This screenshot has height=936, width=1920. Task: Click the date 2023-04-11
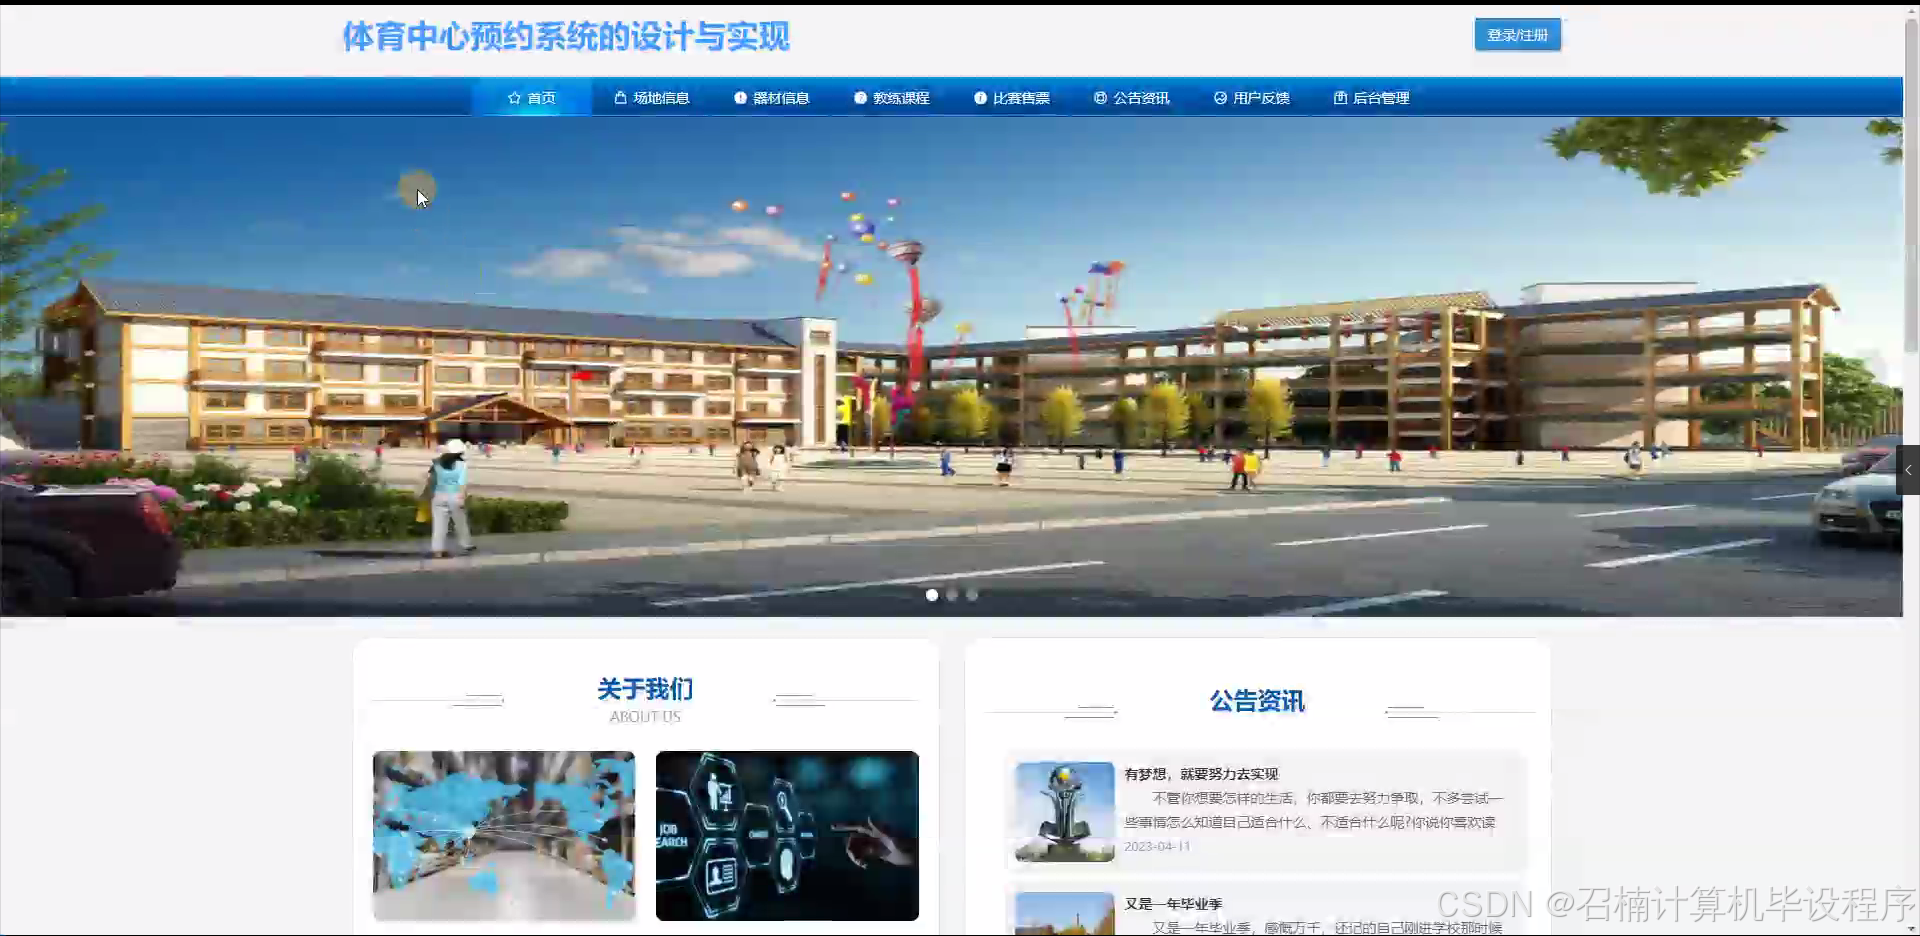coord(1157,846)
